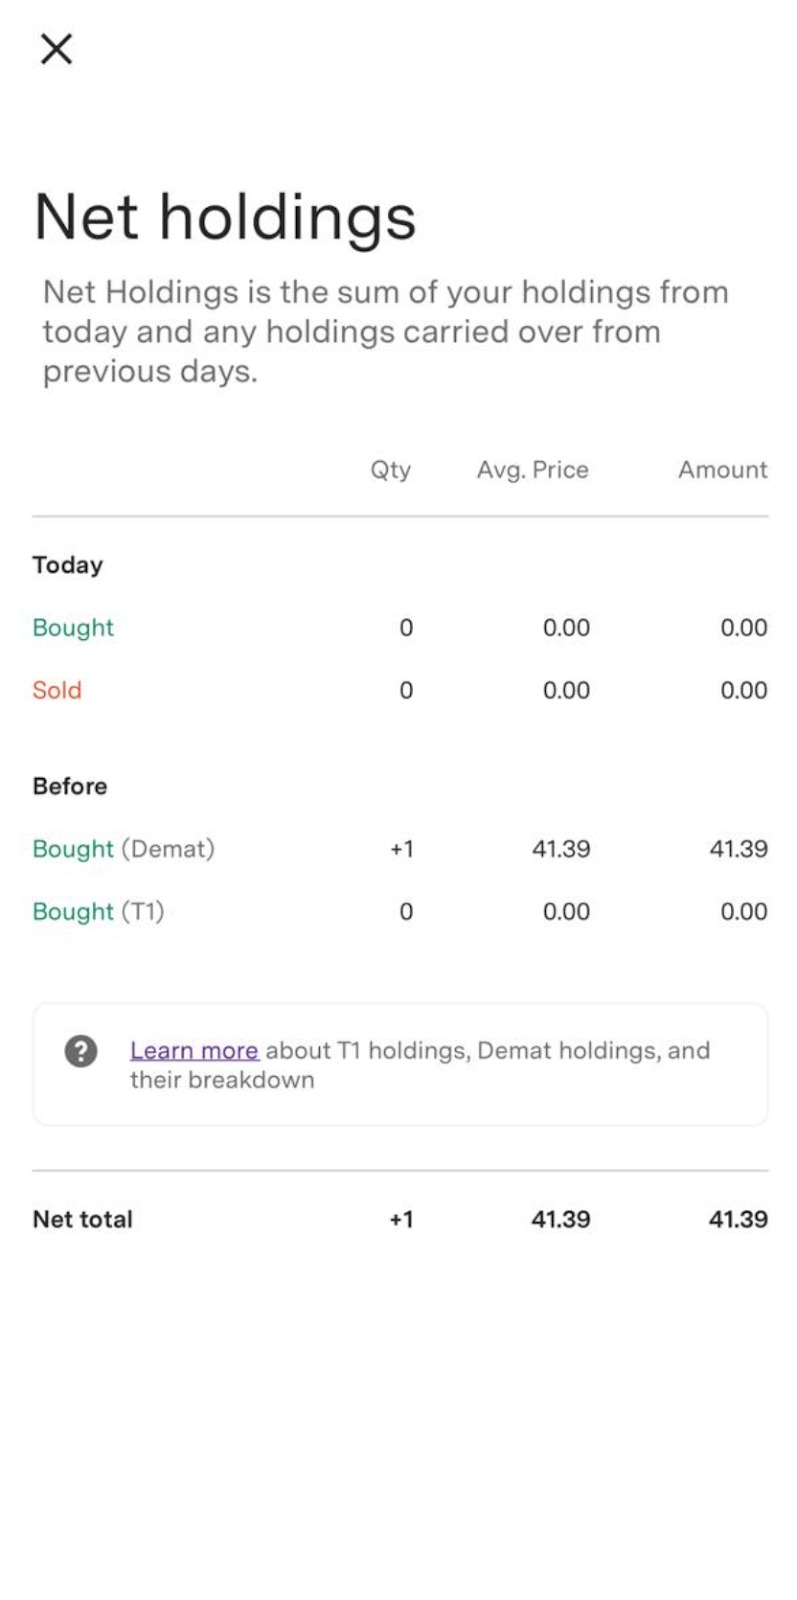Select the Bought (Demat) row label
797x1600 pixels.
123,849
